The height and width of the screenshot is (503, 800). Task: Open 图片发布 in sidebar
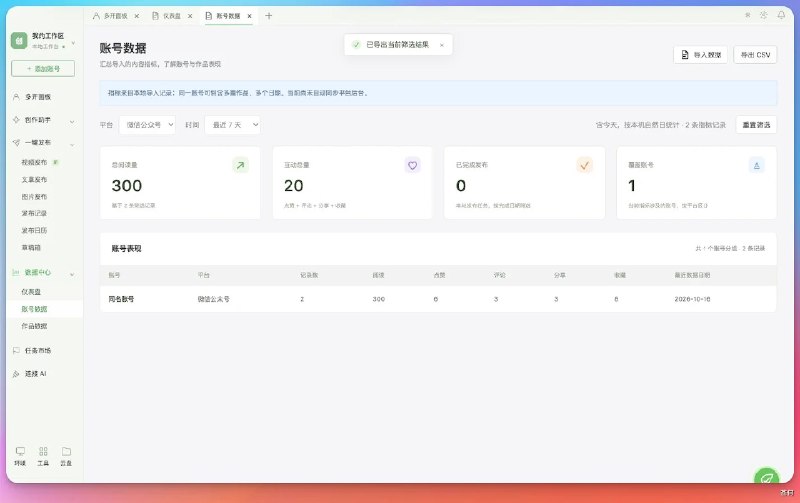click(x=34, y=196)
